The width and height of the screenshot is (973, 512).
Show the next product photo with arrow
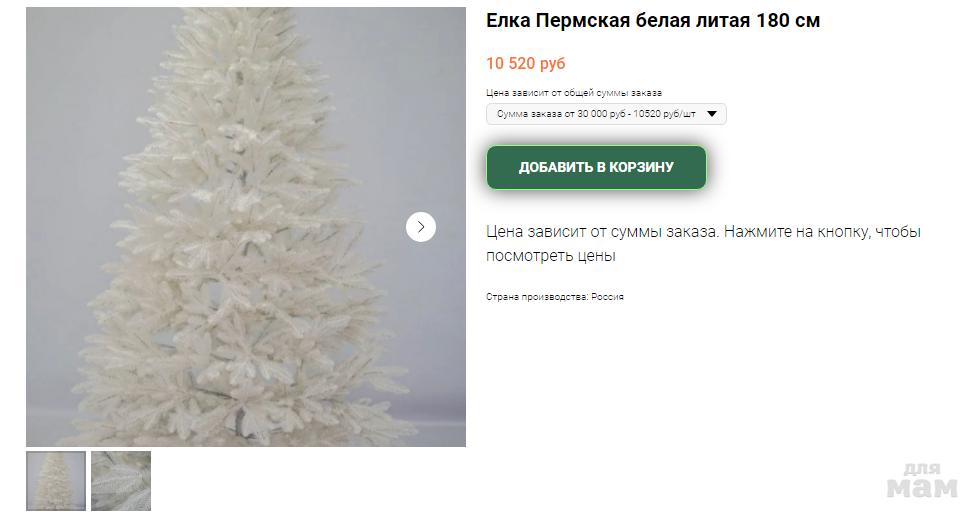[421, 227]
